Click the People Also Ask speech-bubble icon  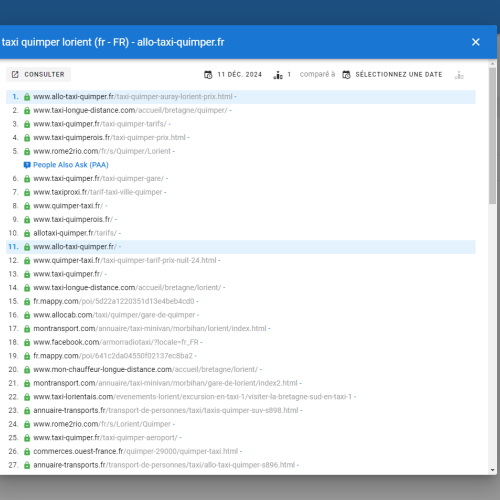27,165
